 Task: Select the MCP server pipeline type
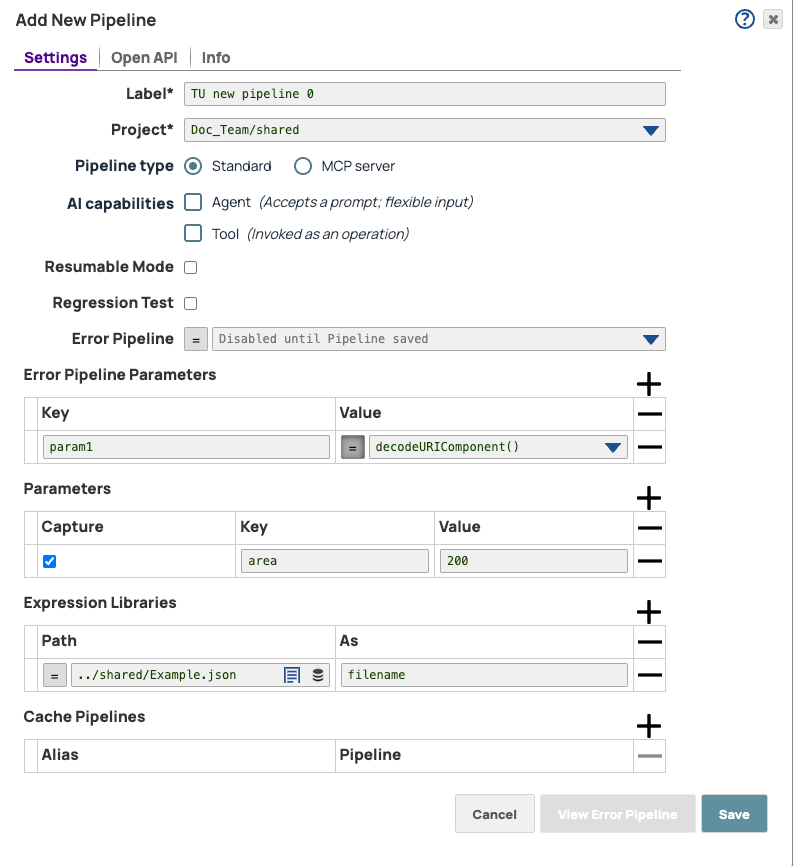coord(302,166)
